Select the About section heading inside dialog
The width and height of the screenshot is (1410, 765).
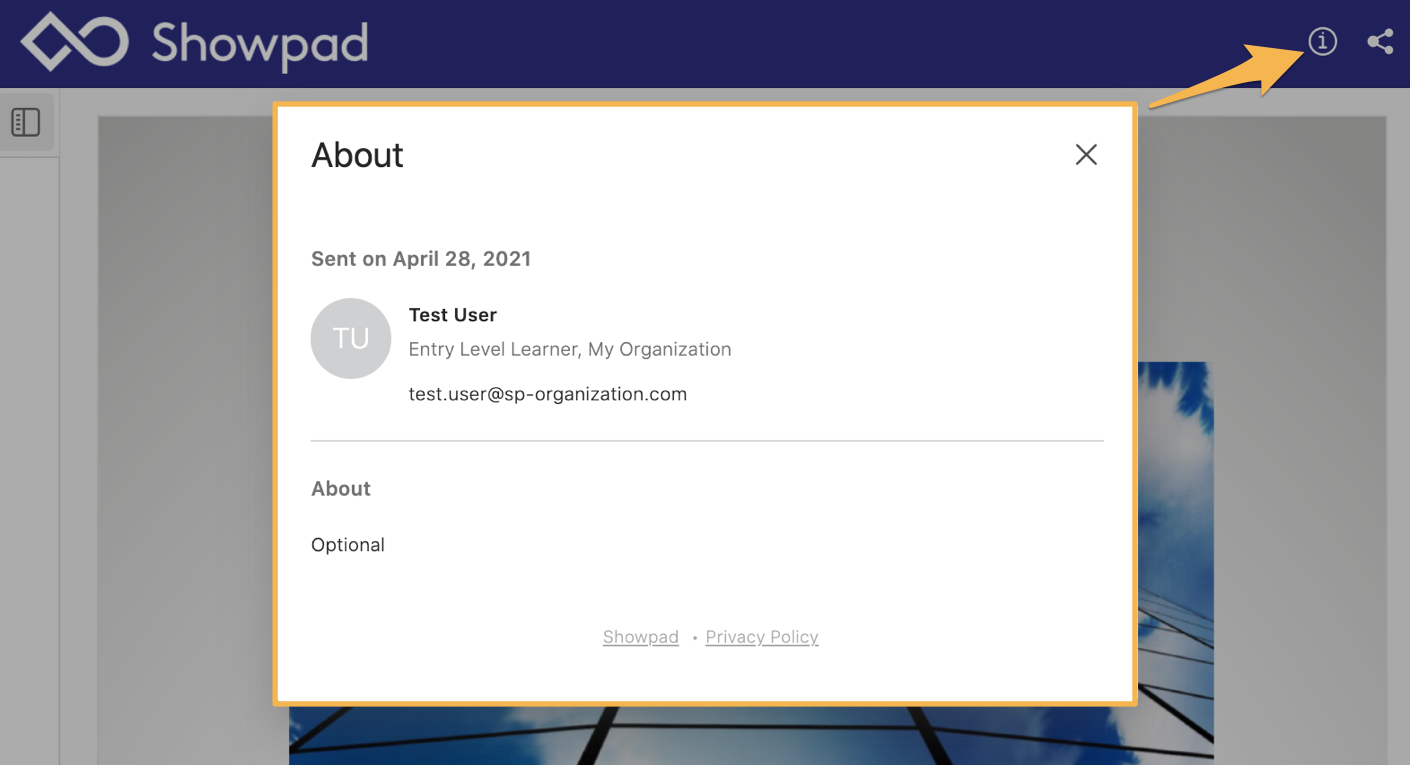coord(341,488)
